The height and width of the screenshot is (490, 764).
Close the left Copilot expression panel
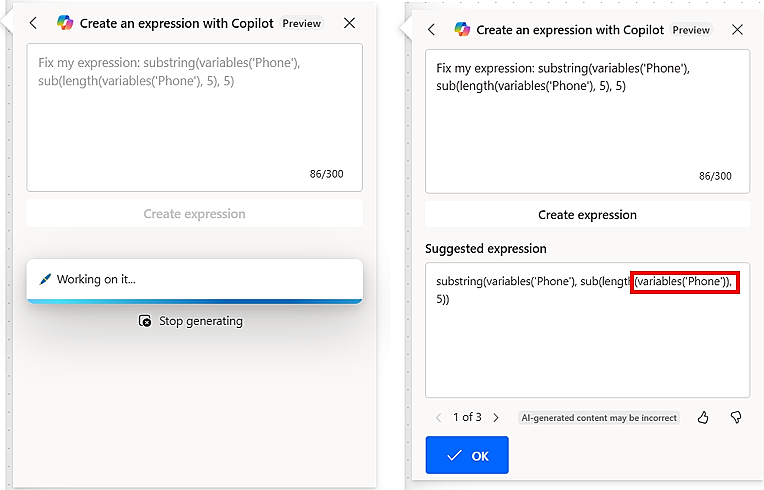coord(349,23)
